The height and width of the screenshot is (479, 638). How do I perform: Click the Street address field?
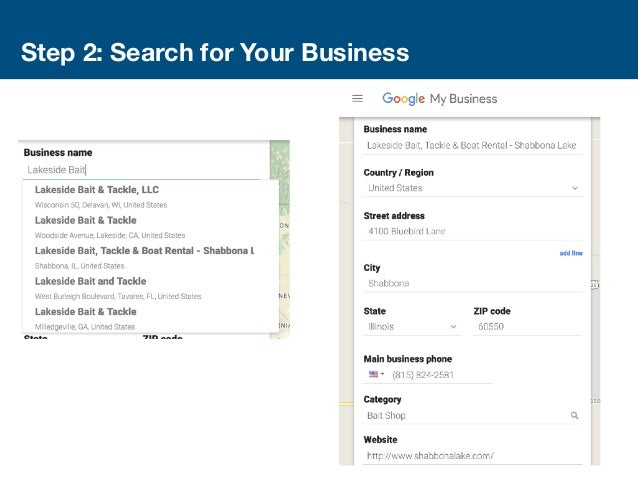[472, 231]
